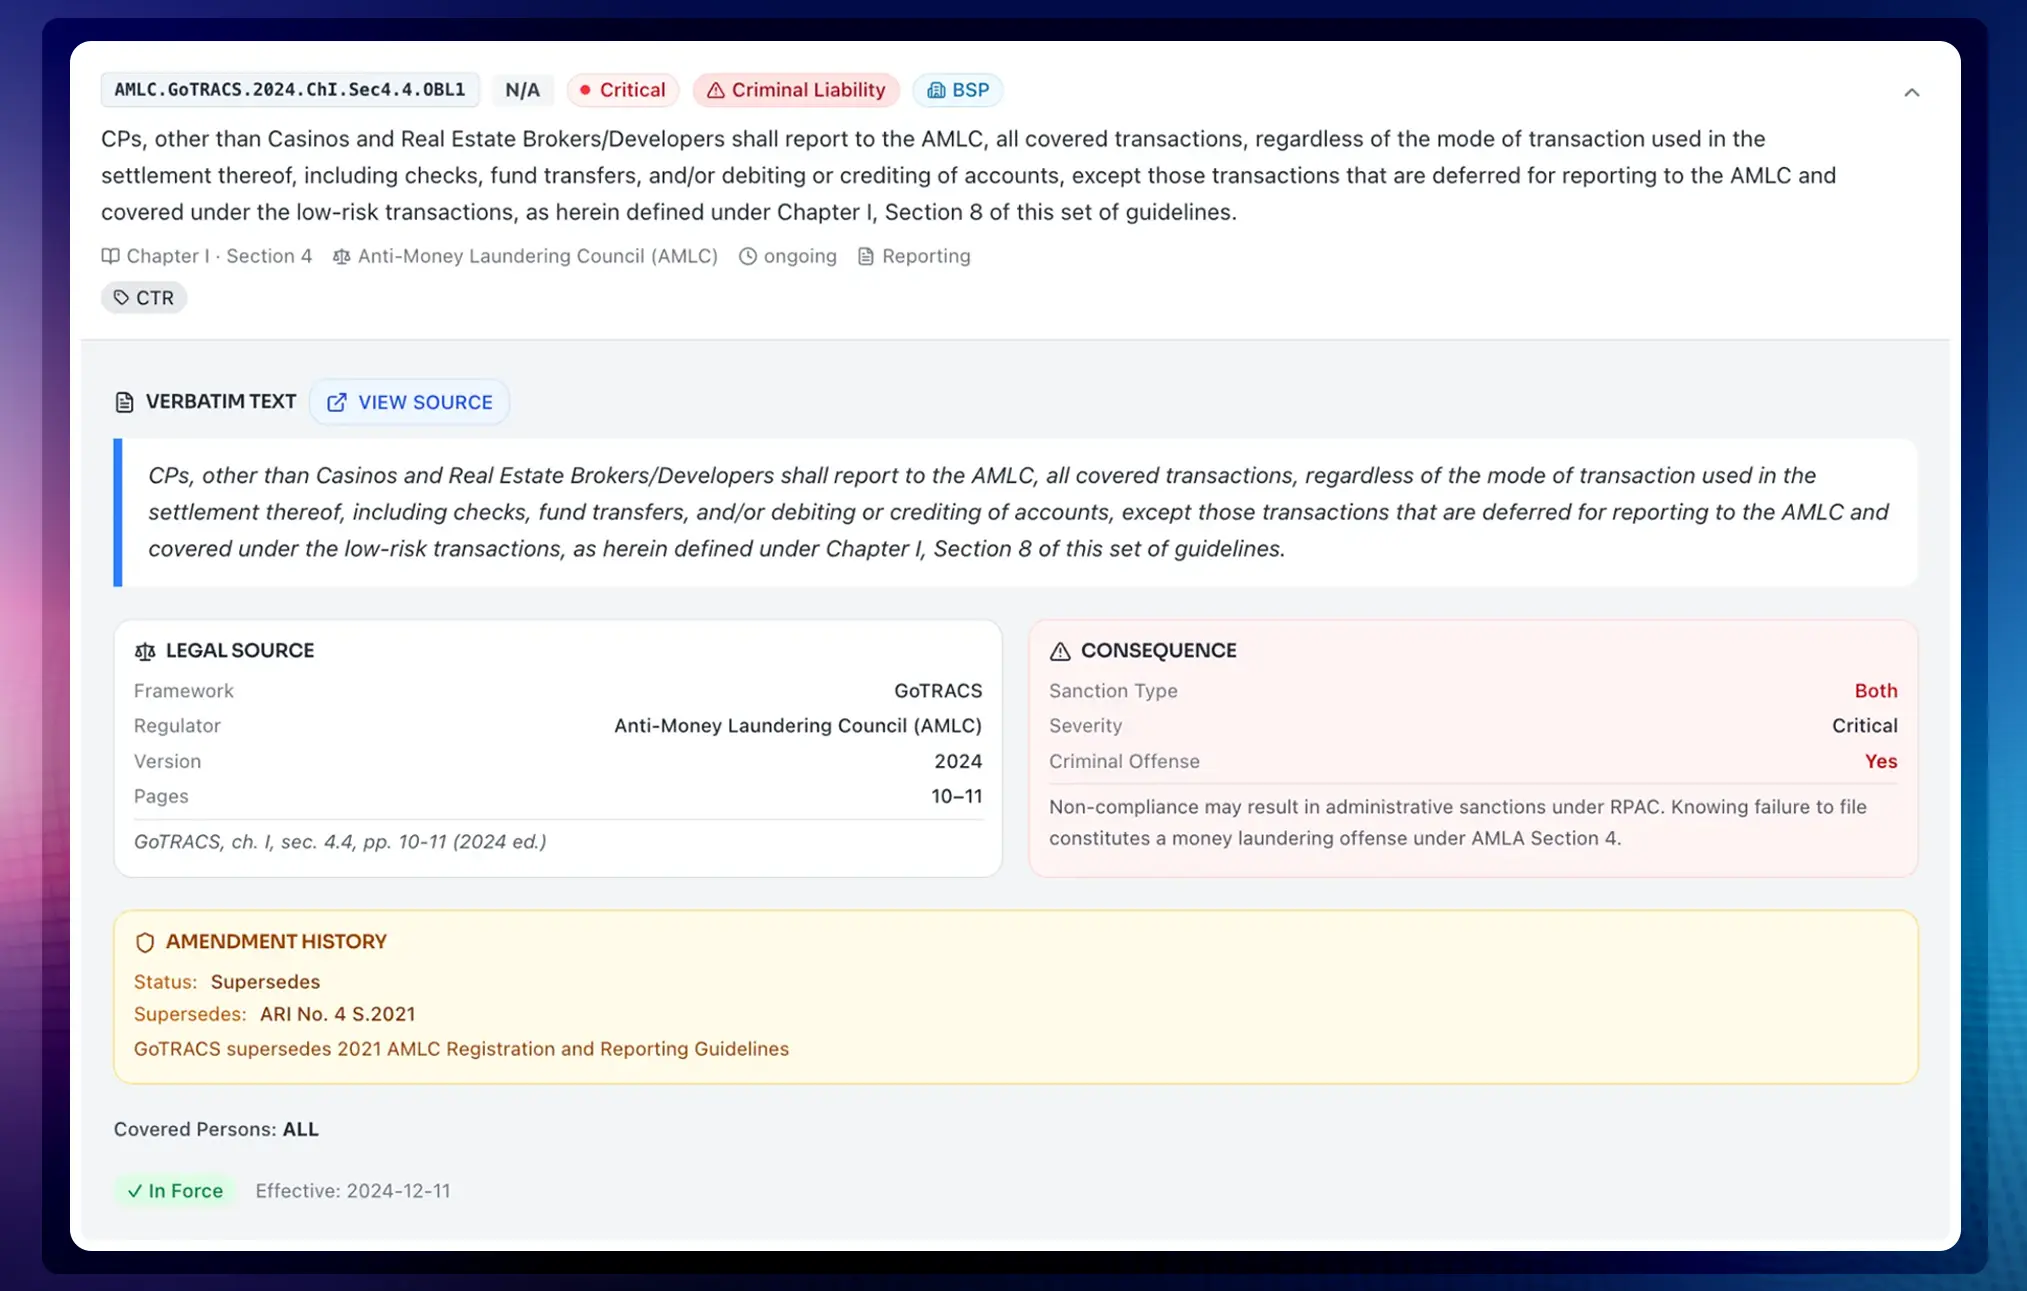
Task: Click the ARI No. 4 S.2021 reference
Action: coord(337,1013)
